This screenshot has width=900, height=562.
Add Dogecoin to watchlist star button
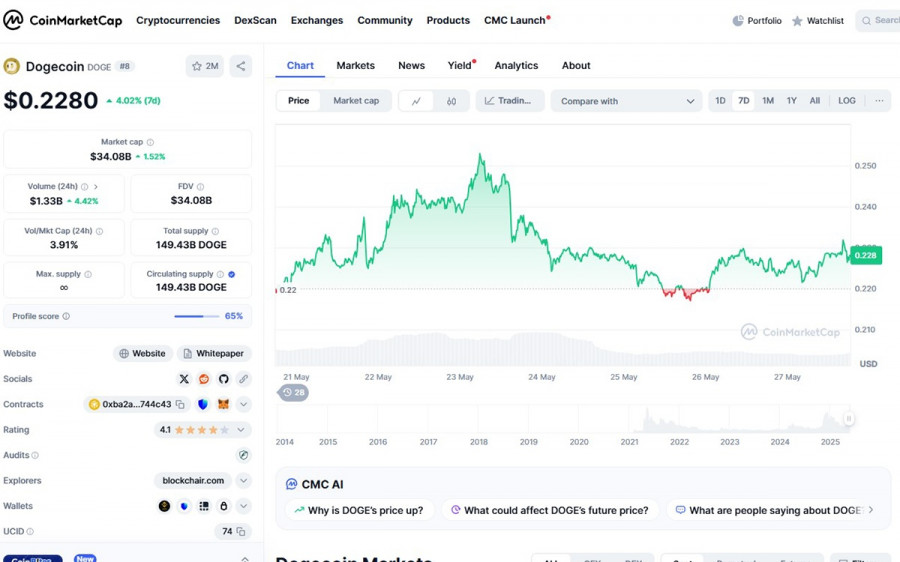pyautogui.click(x=205, y=66)
